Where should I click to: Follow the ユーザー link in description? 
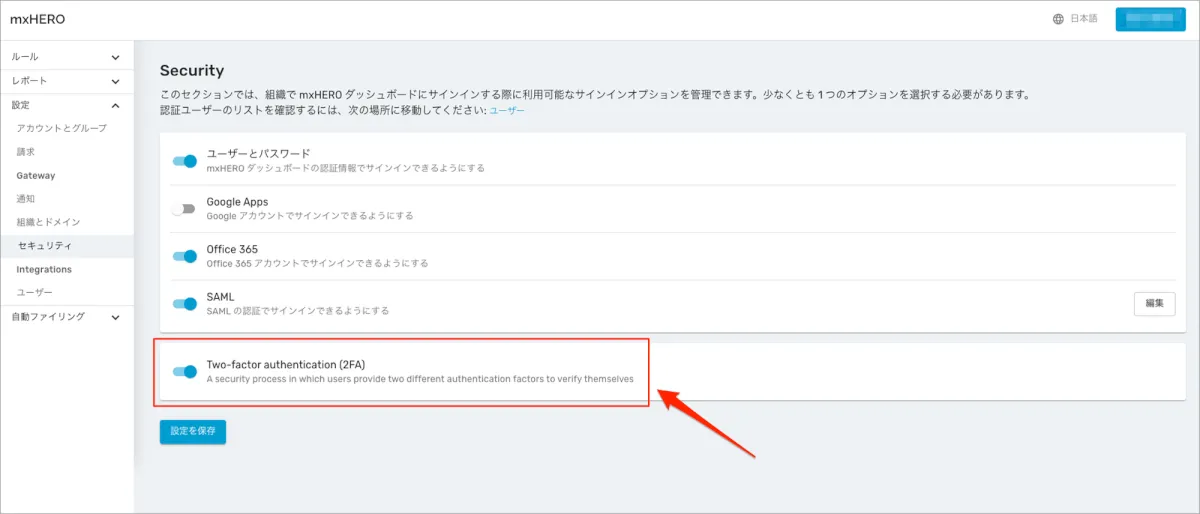506,111
